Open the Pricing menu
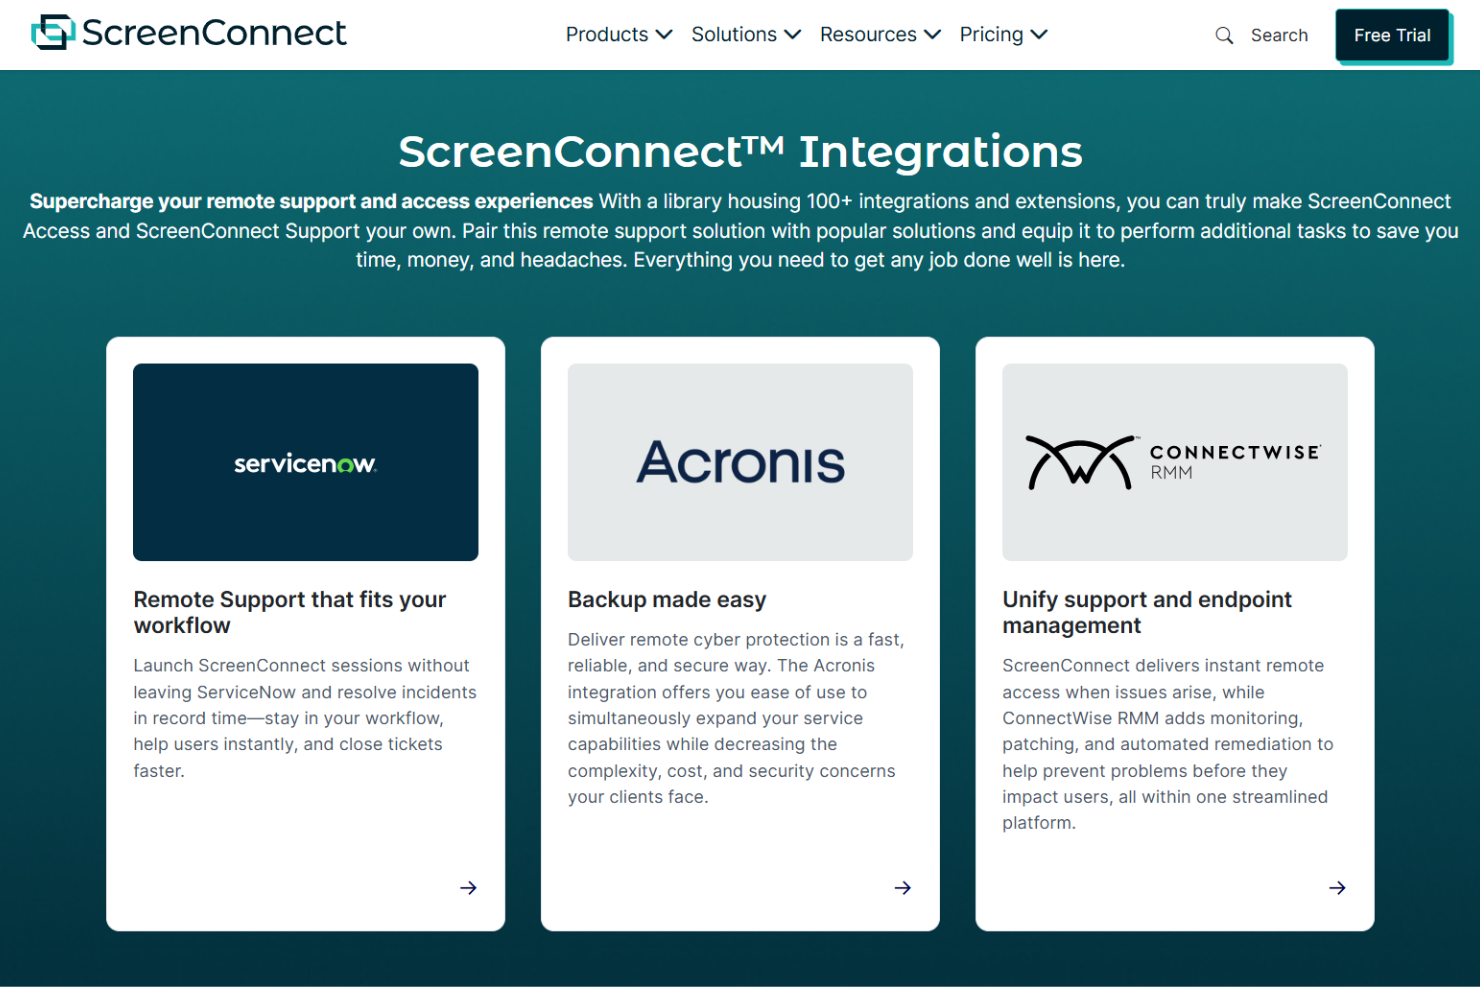This screenshot has height=987, width=1480. [1003, 34]
